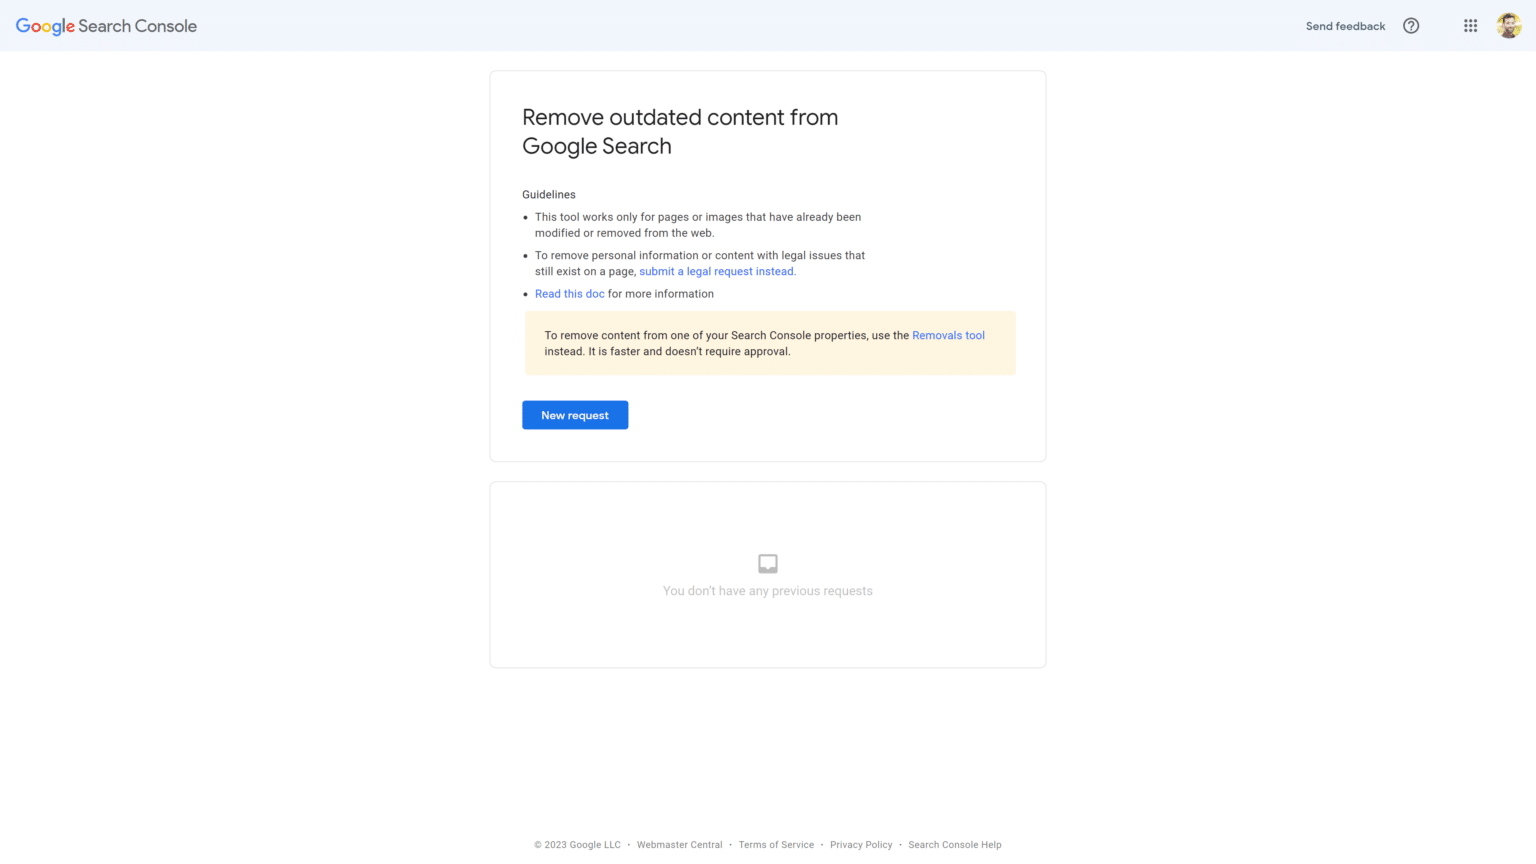
Task: Follow the Read this doc link
Action: 569,293
